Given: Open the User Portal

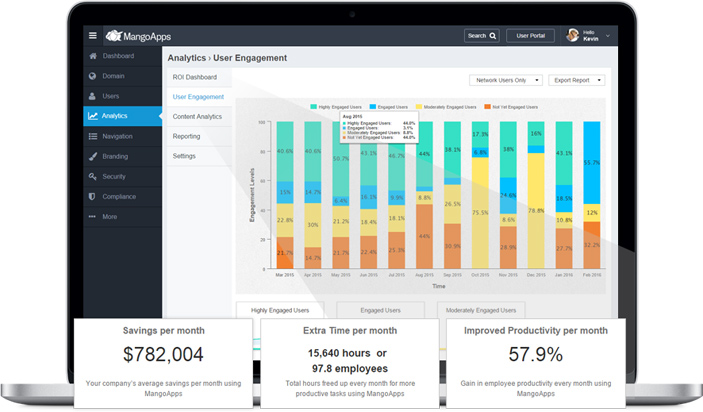Looking at the screenshot, I should (530, 35).
